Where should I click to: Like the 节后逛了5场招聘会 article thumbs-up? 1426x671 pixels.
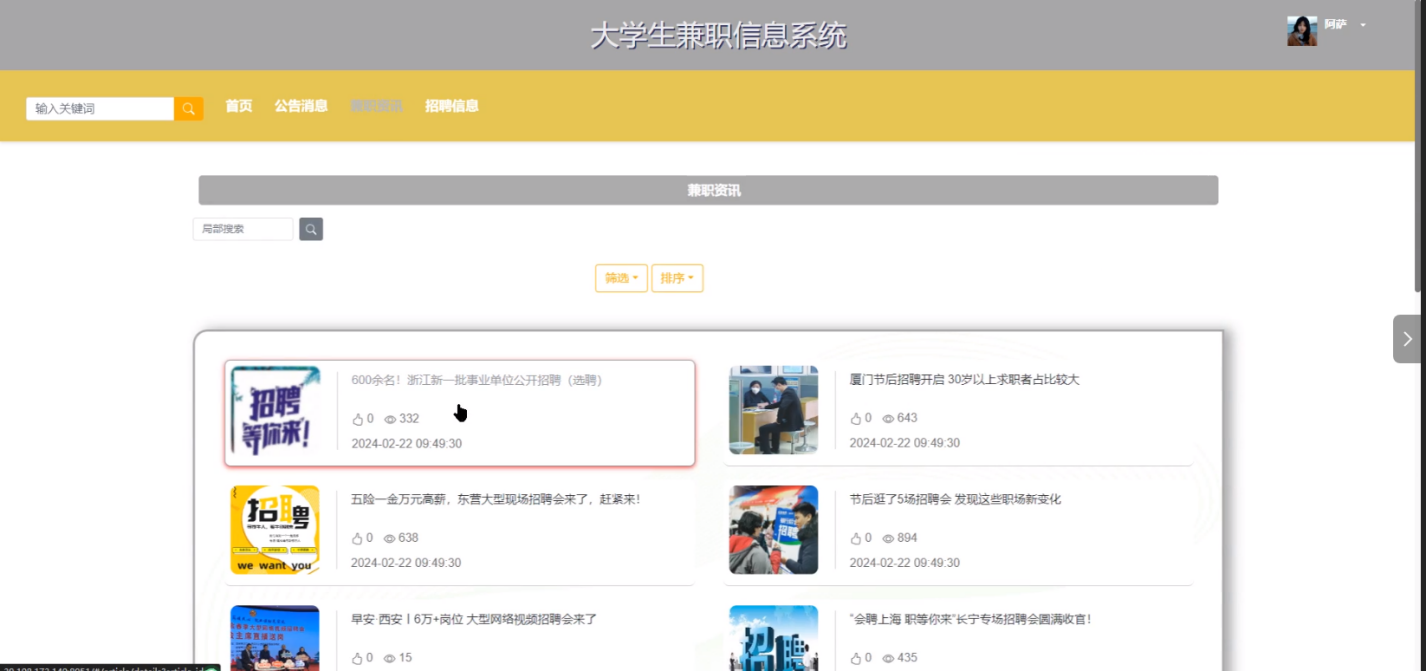[x=855, y=538]
